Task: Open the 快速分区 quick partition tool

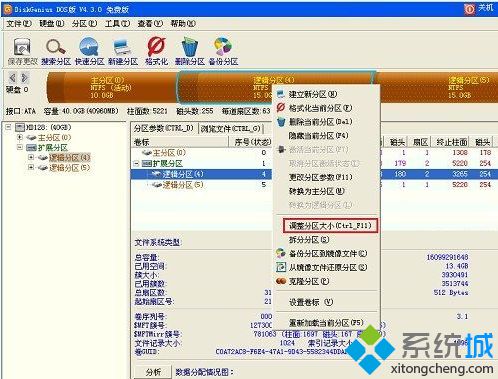Action: click(89, 47)
